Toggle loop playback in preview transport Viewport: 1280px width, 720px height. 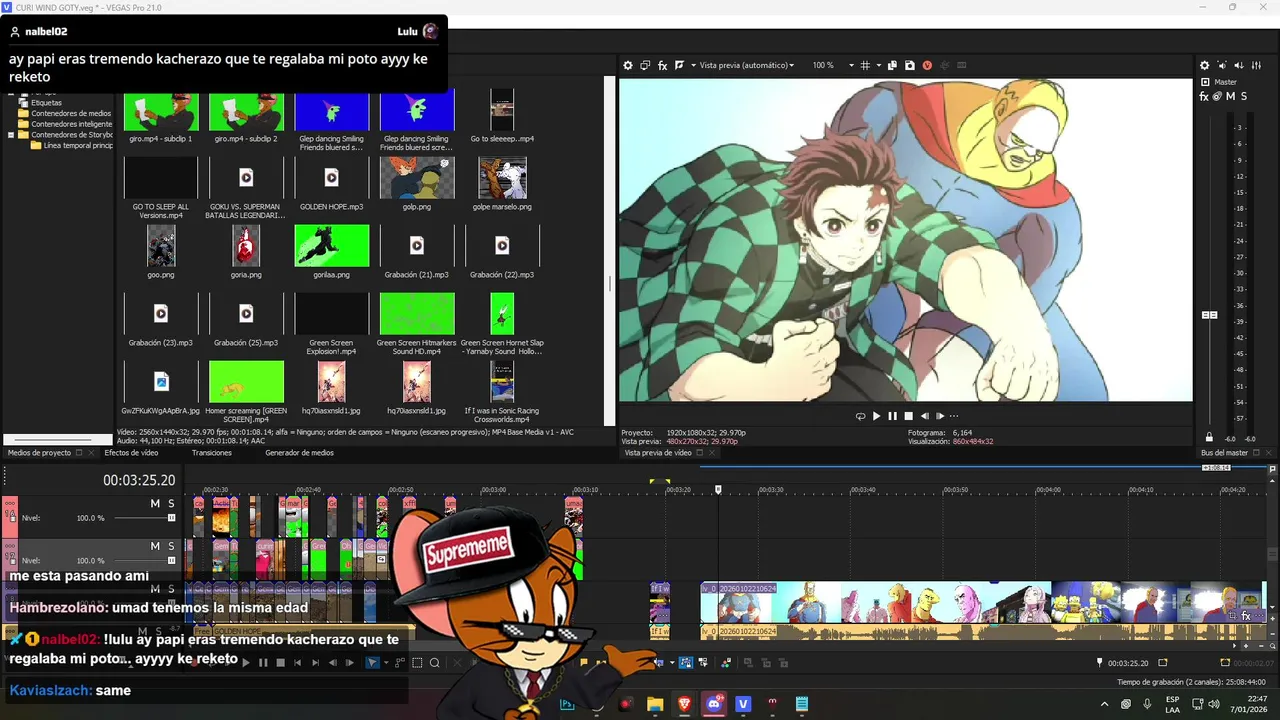tap(860, 416)
